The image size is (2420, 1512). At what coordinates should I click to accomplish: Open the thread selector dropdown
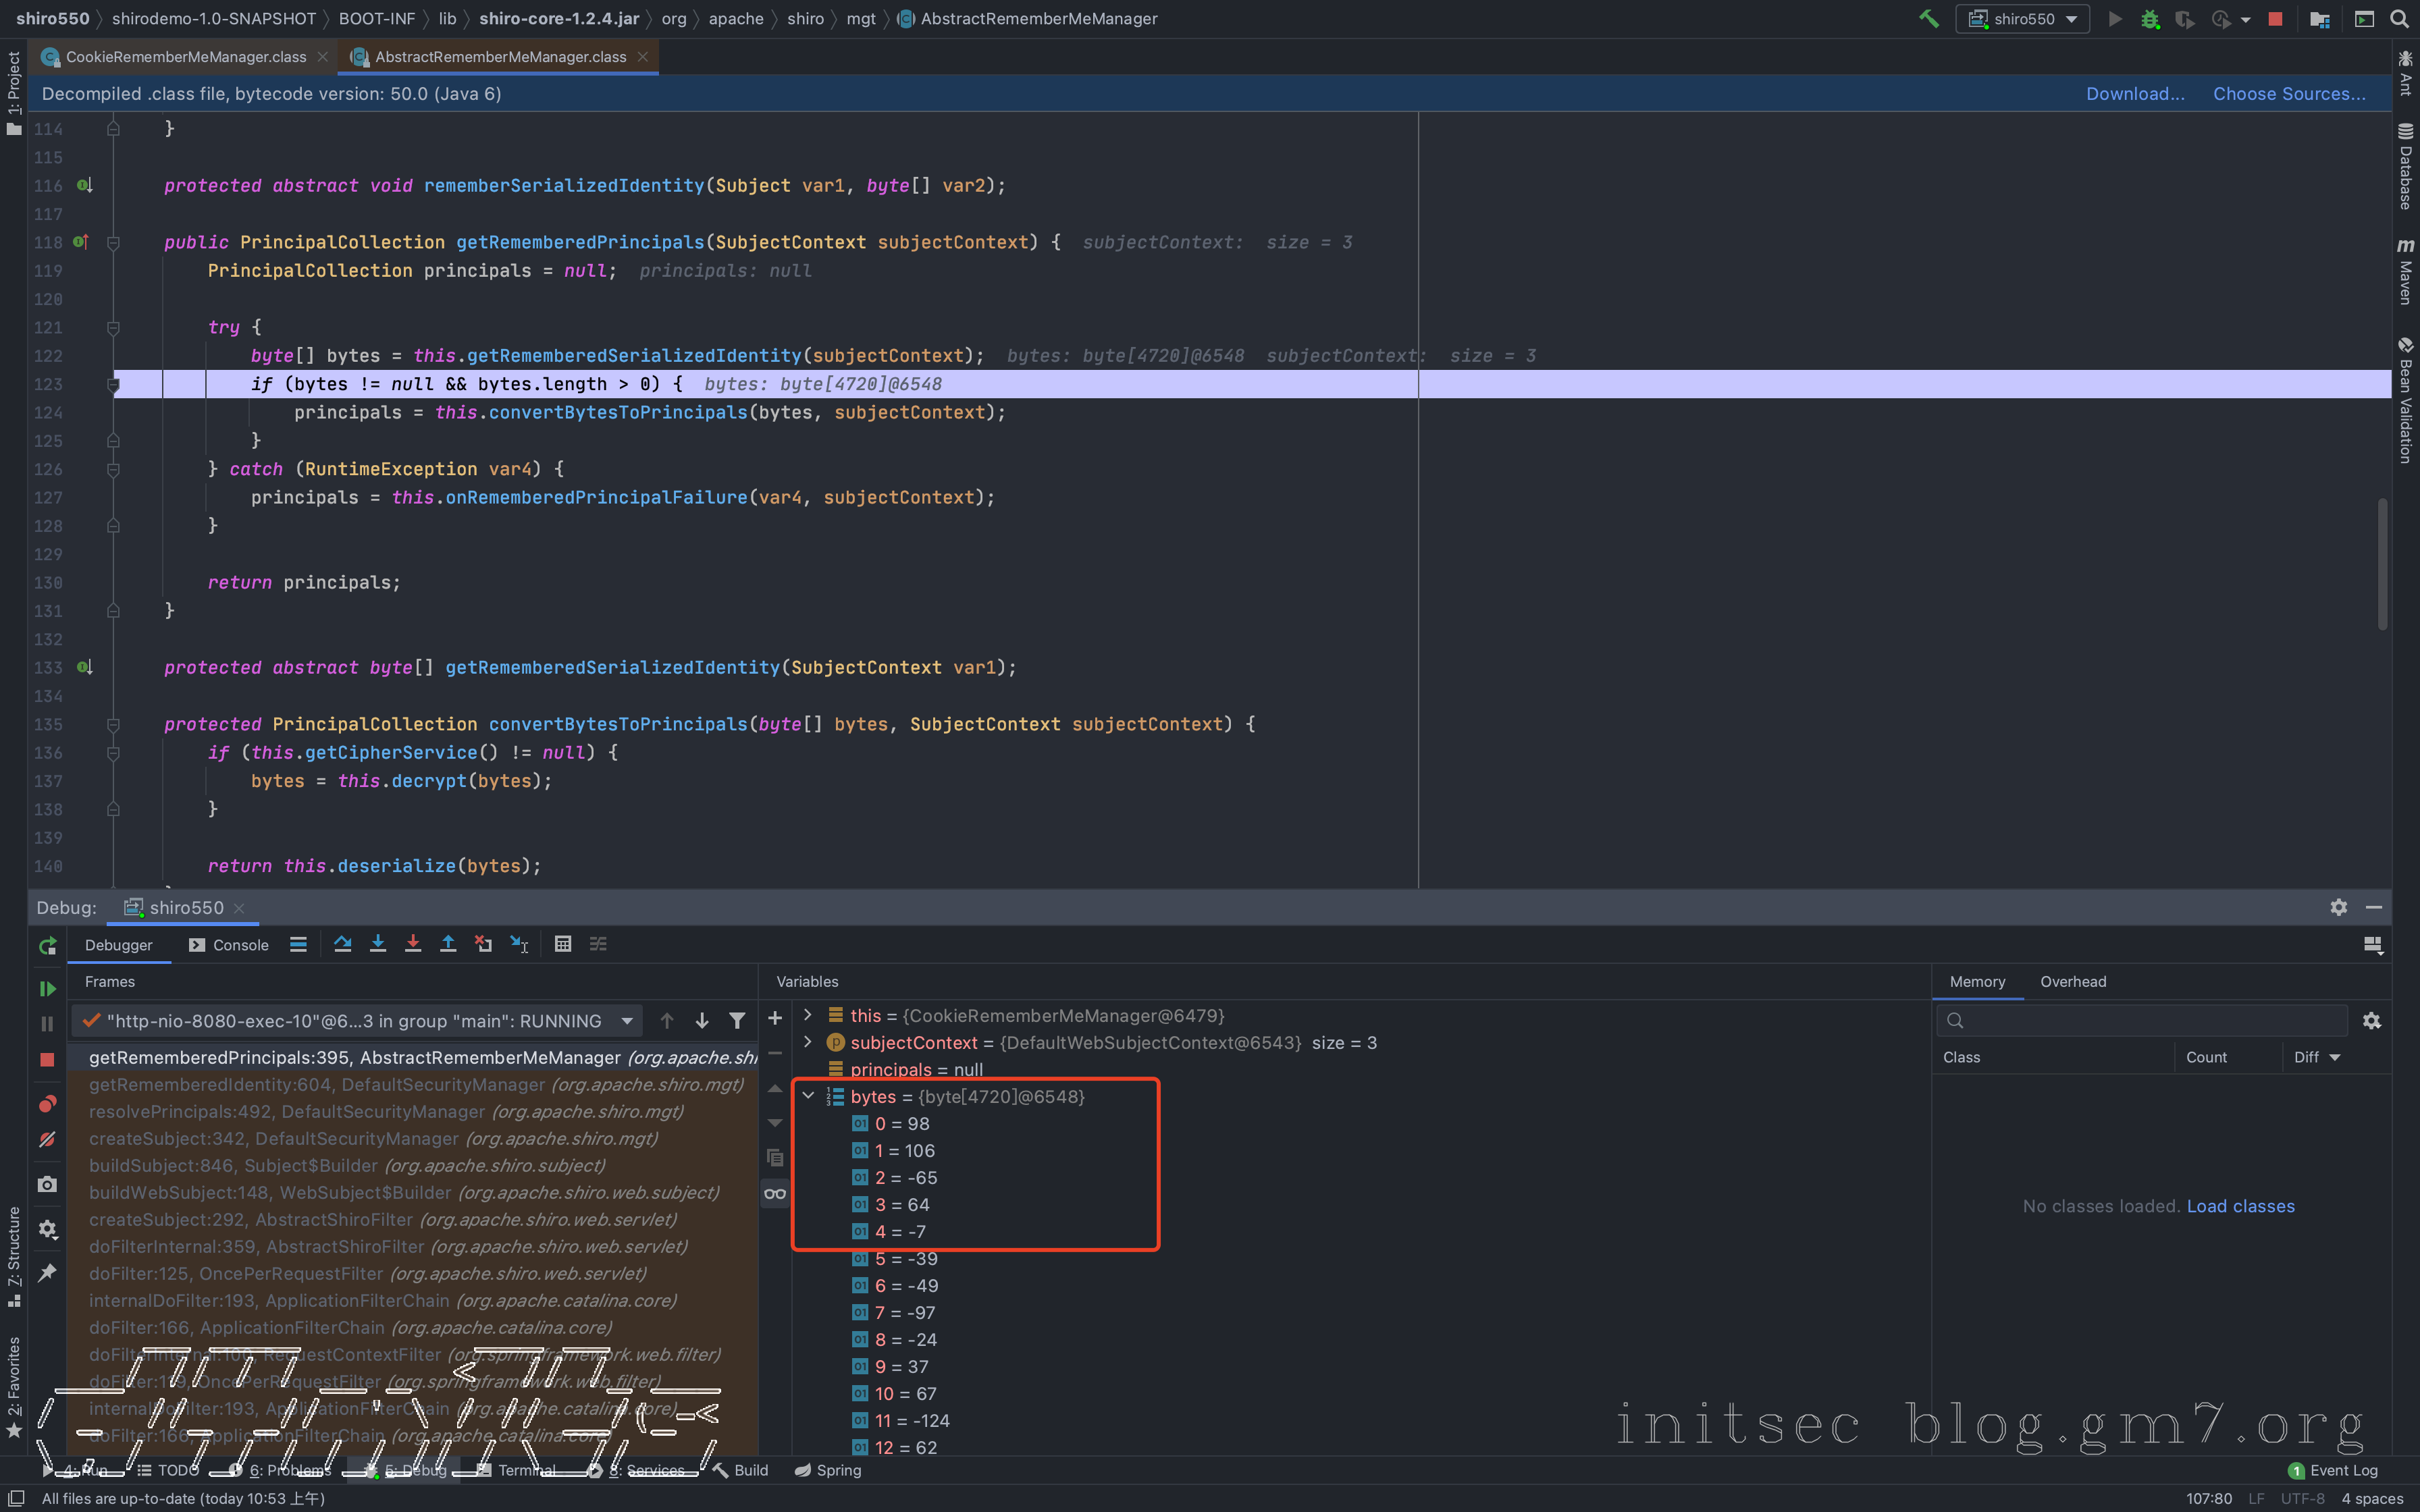627,1020
